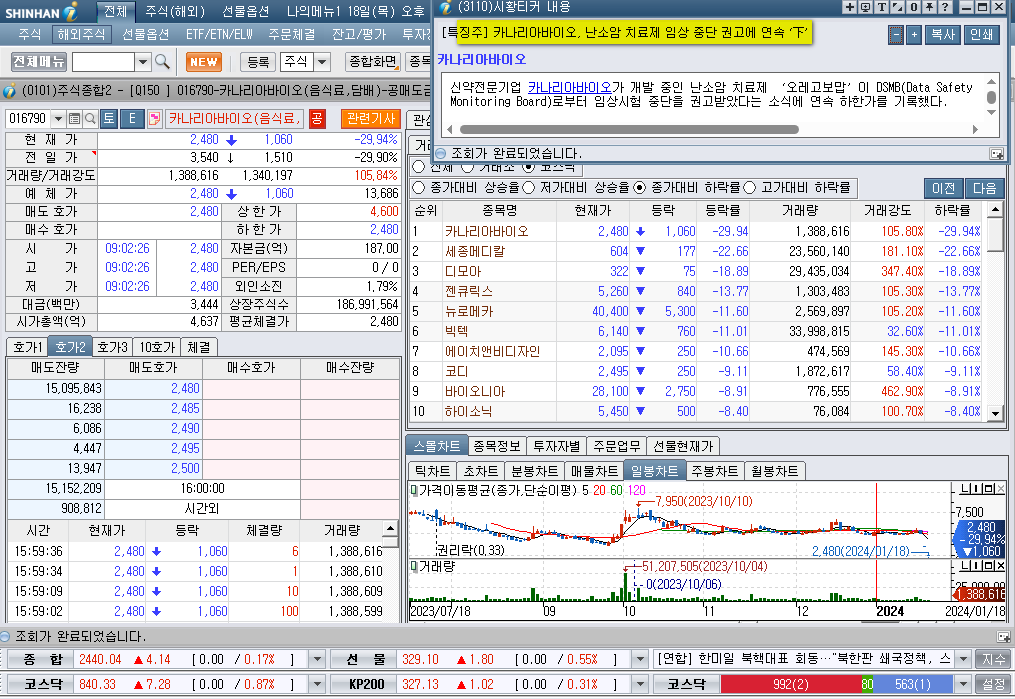This screenshot has width=1015, height=699.
Task: Click the E button in stock toolbar
Action: (132, 118)
